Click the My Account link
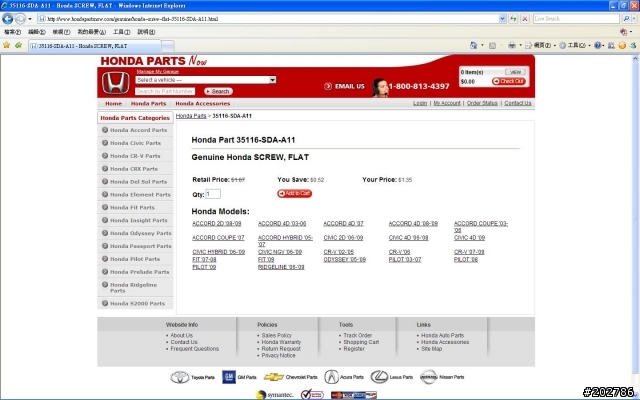640x400 pixels. click(447, 103)
